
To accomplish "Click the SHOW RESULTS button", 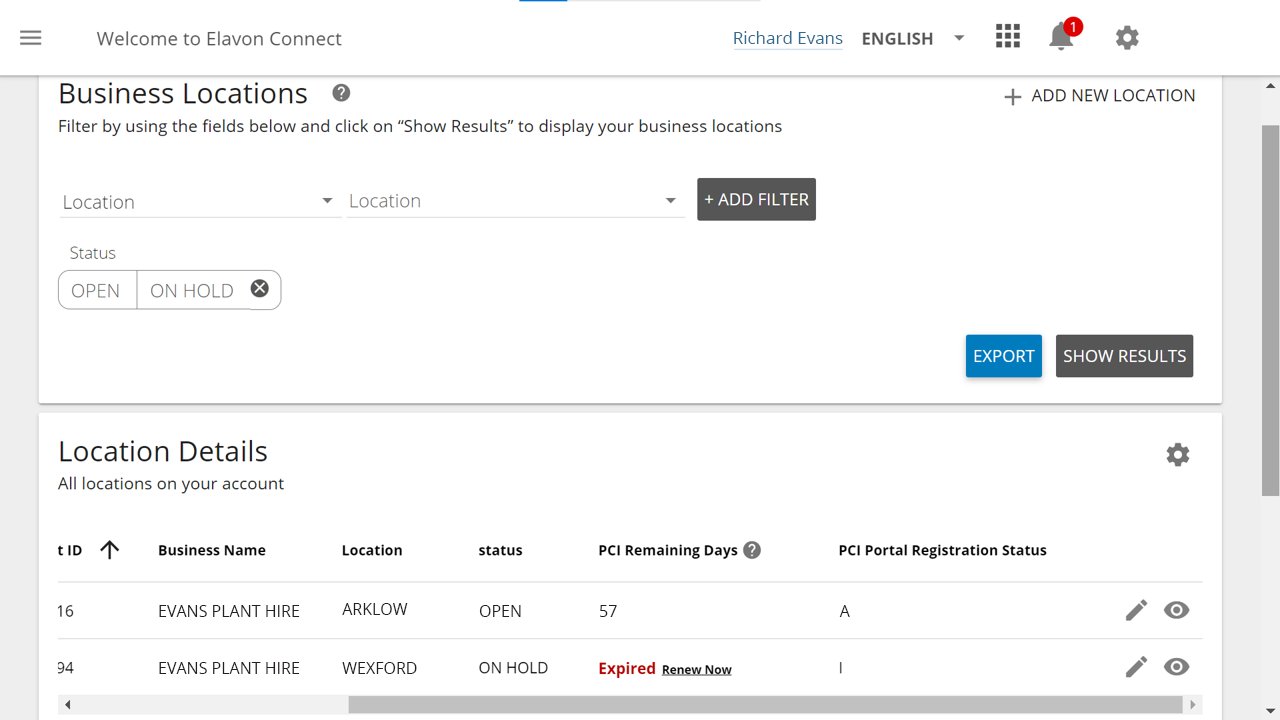I will coord(1124,356).
